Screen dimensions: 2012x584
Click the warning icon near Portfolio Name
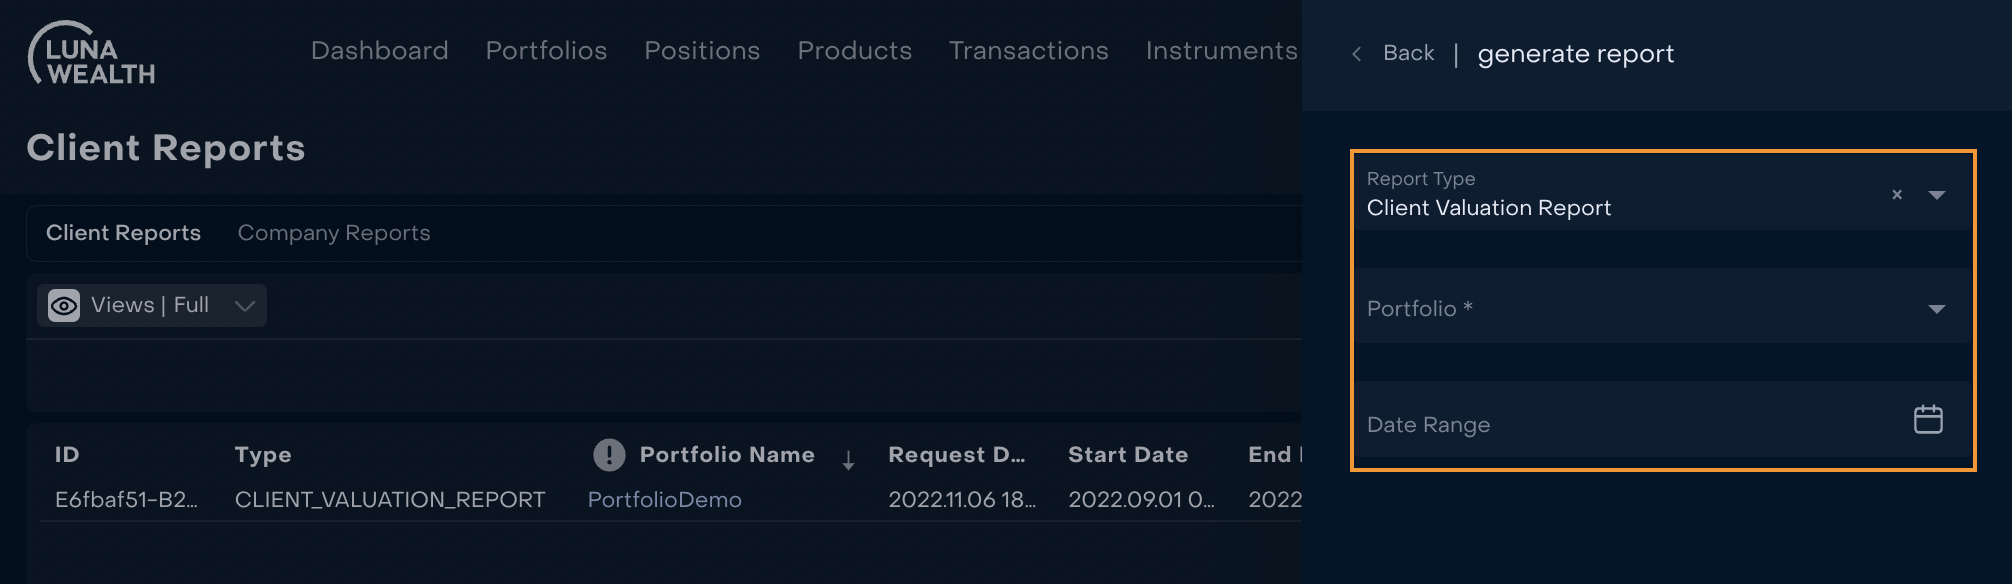[x=609, y=455]
